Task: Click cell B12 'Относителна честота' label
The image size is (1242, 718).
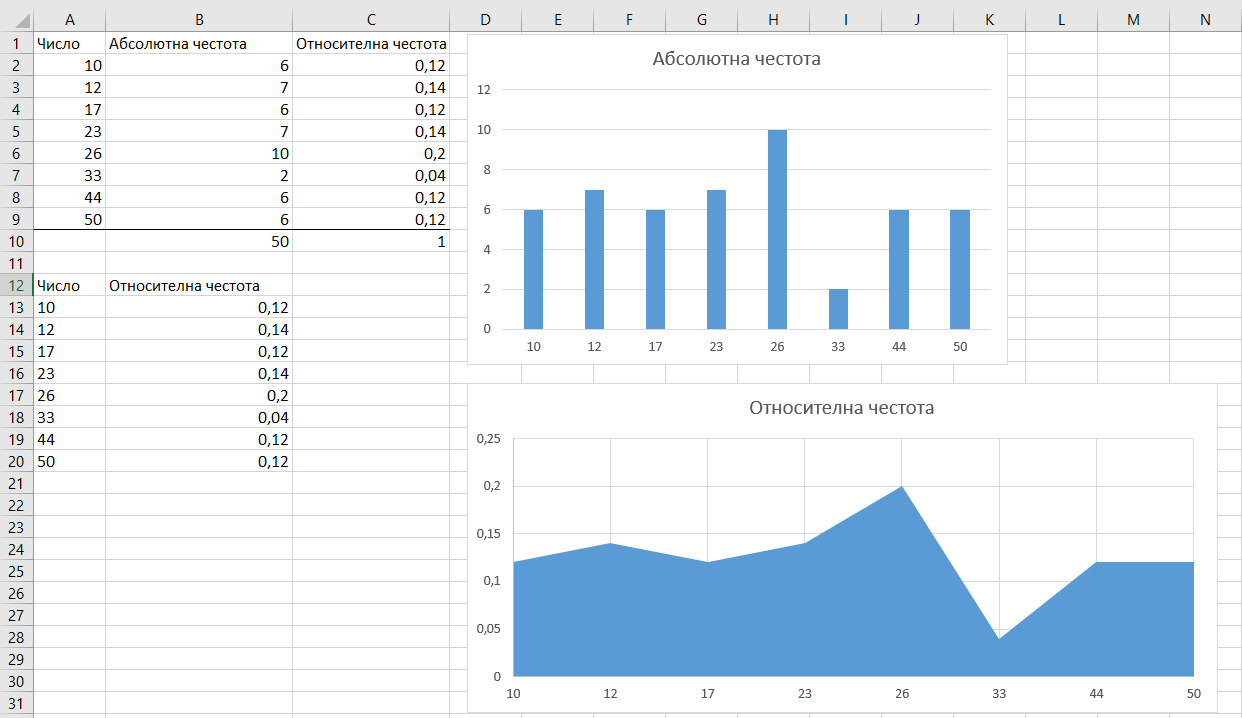Action: point(198,285)
